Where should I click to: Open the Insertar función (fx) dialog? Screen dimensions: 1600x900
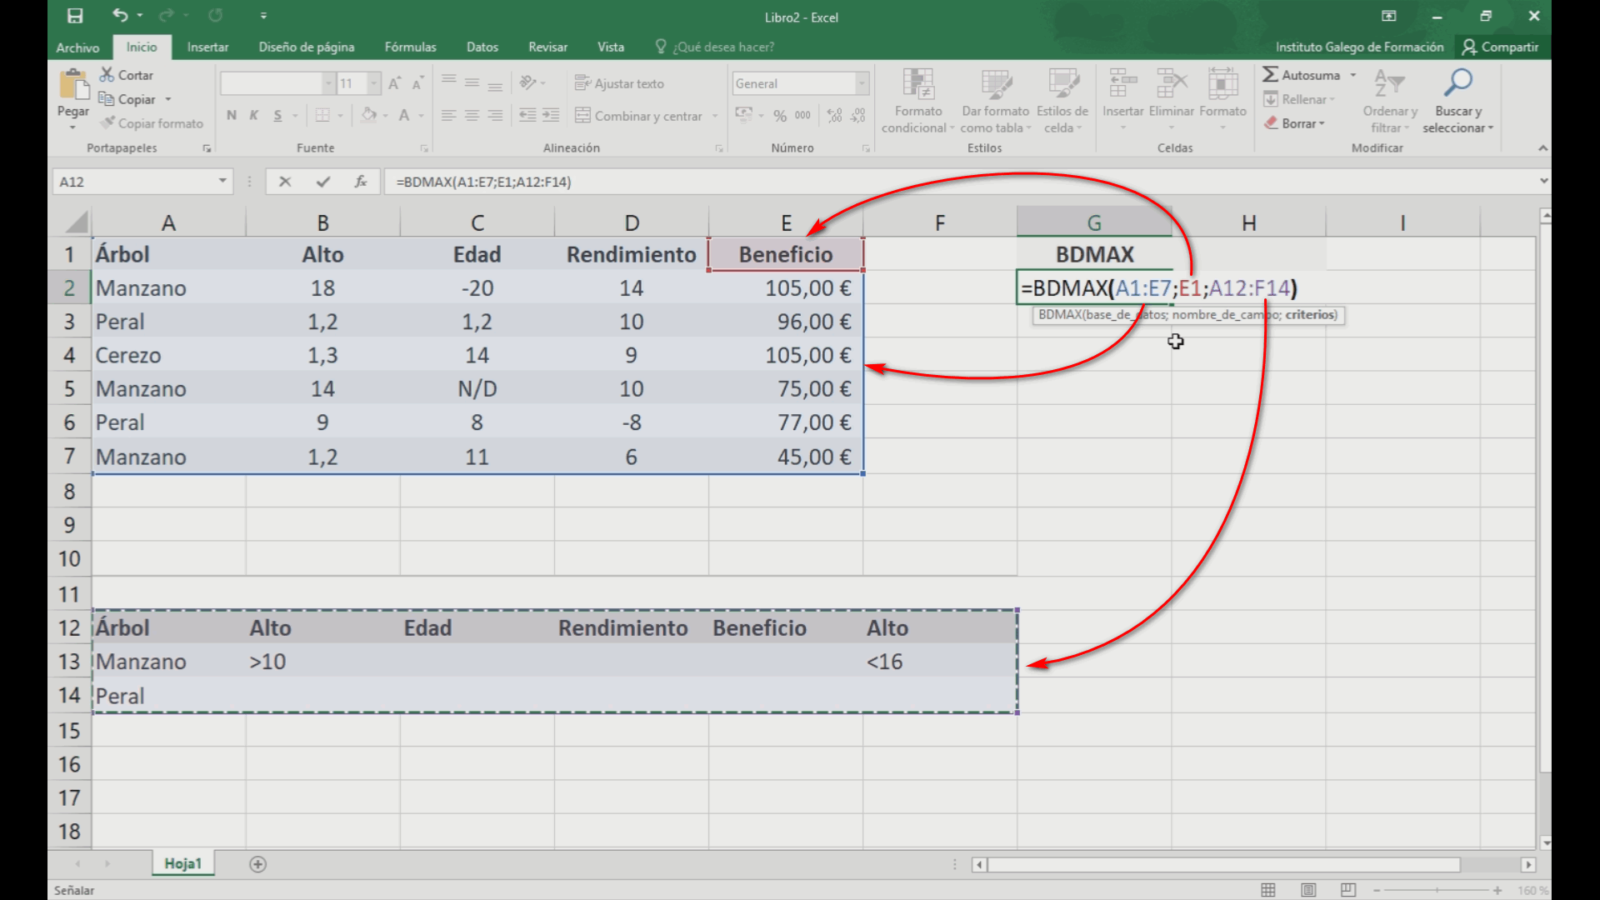(x=360, y=181)
